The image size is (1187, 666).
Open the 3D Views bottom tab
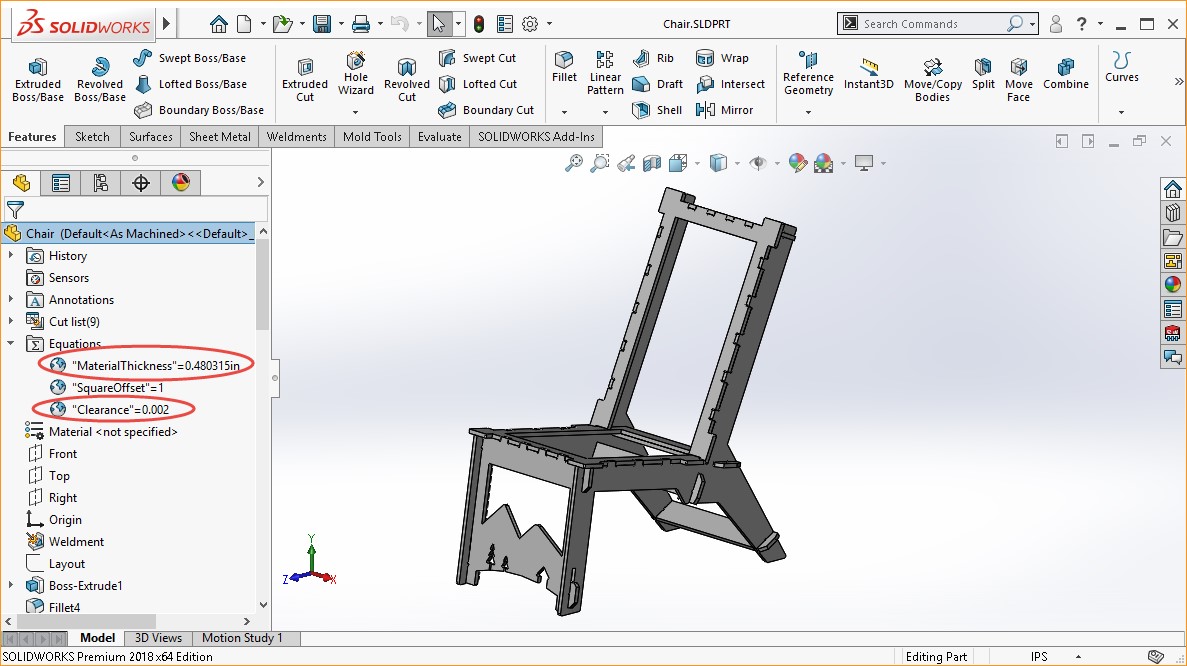[158, 638]
